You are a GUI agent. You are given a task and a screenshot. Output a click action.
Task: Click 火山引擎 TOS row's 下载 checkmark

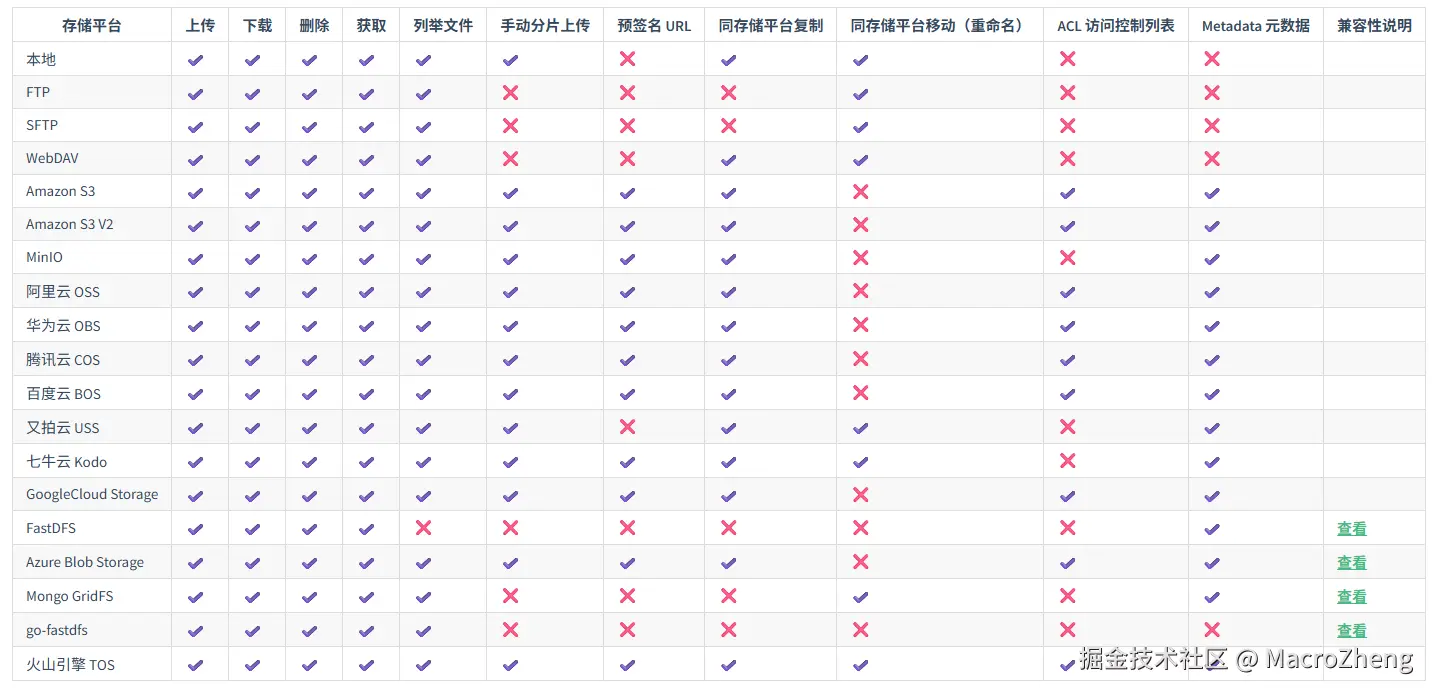click(x=252, y=664)
